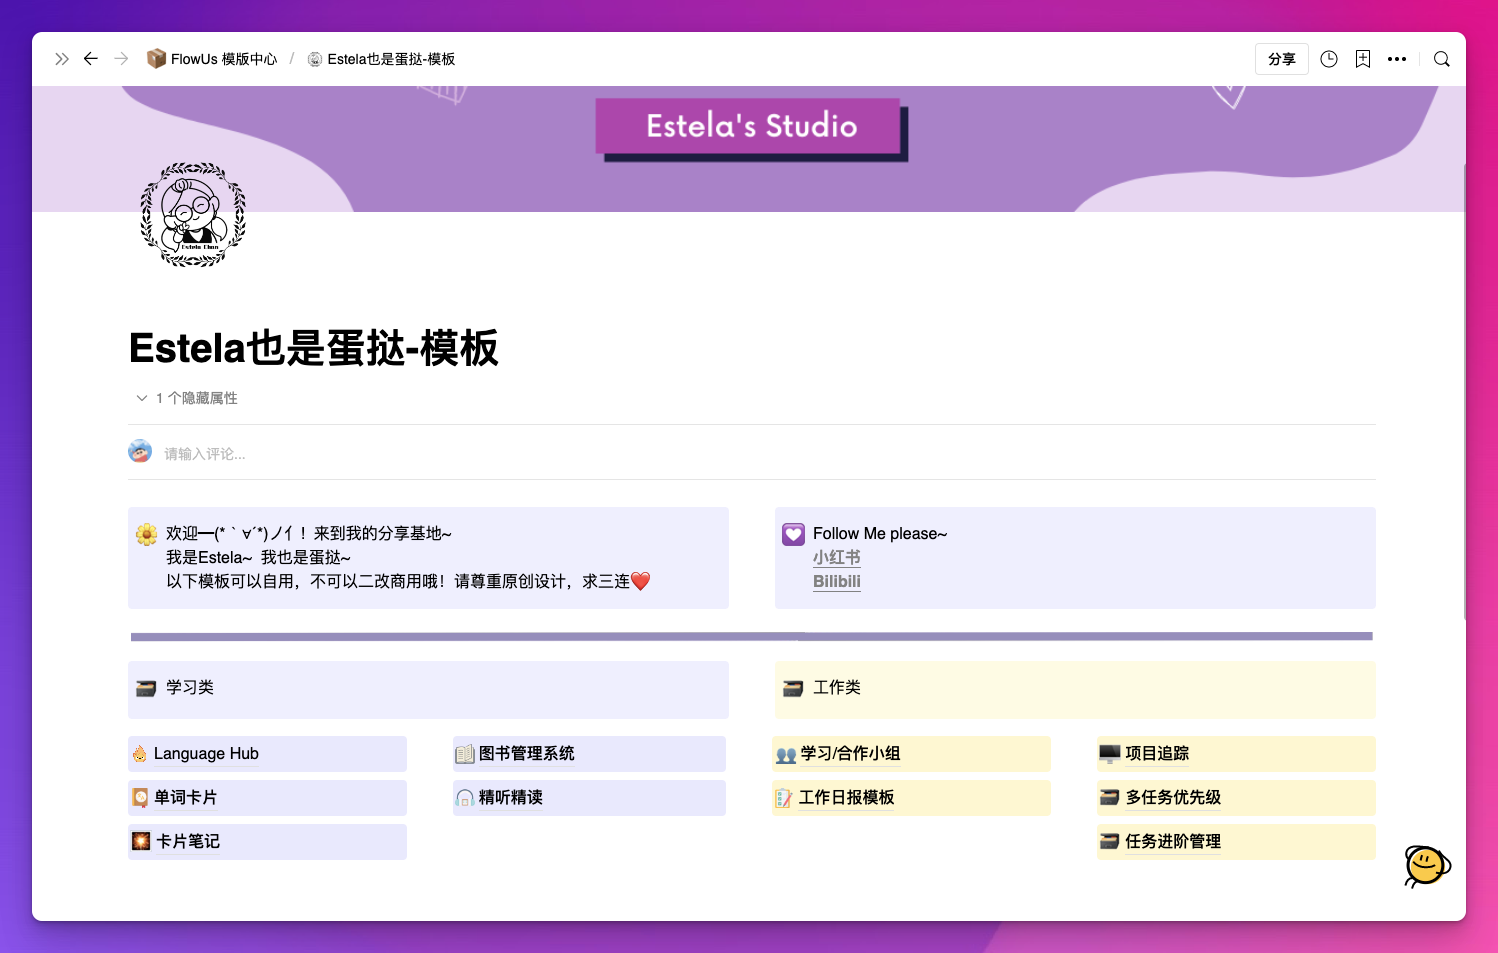Click the Estela's Studio avatar image

(x=192, y=215)
